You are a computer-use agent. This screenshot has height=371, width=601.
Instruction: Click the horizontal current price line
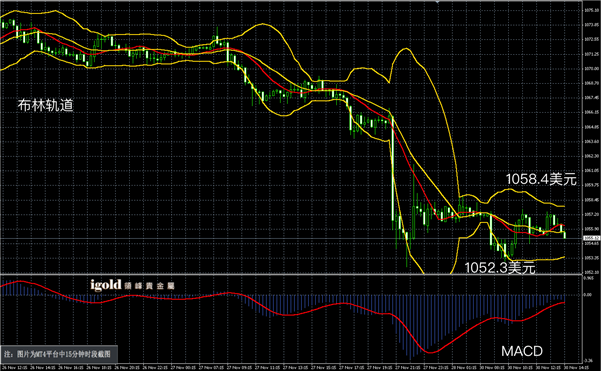(291, 238)
